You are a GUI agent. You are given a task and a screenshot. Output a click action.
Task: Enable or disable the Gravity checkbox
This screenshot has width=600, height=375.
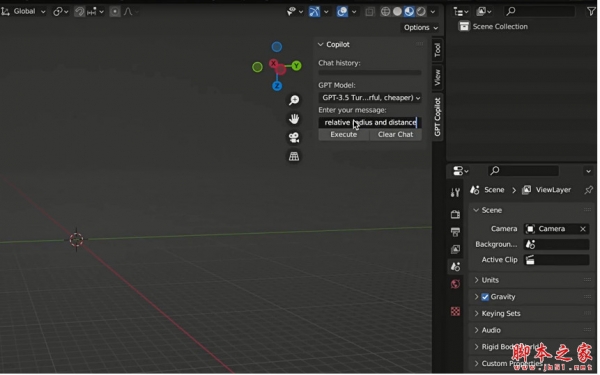pyautogui.click(x=486, y=298)
